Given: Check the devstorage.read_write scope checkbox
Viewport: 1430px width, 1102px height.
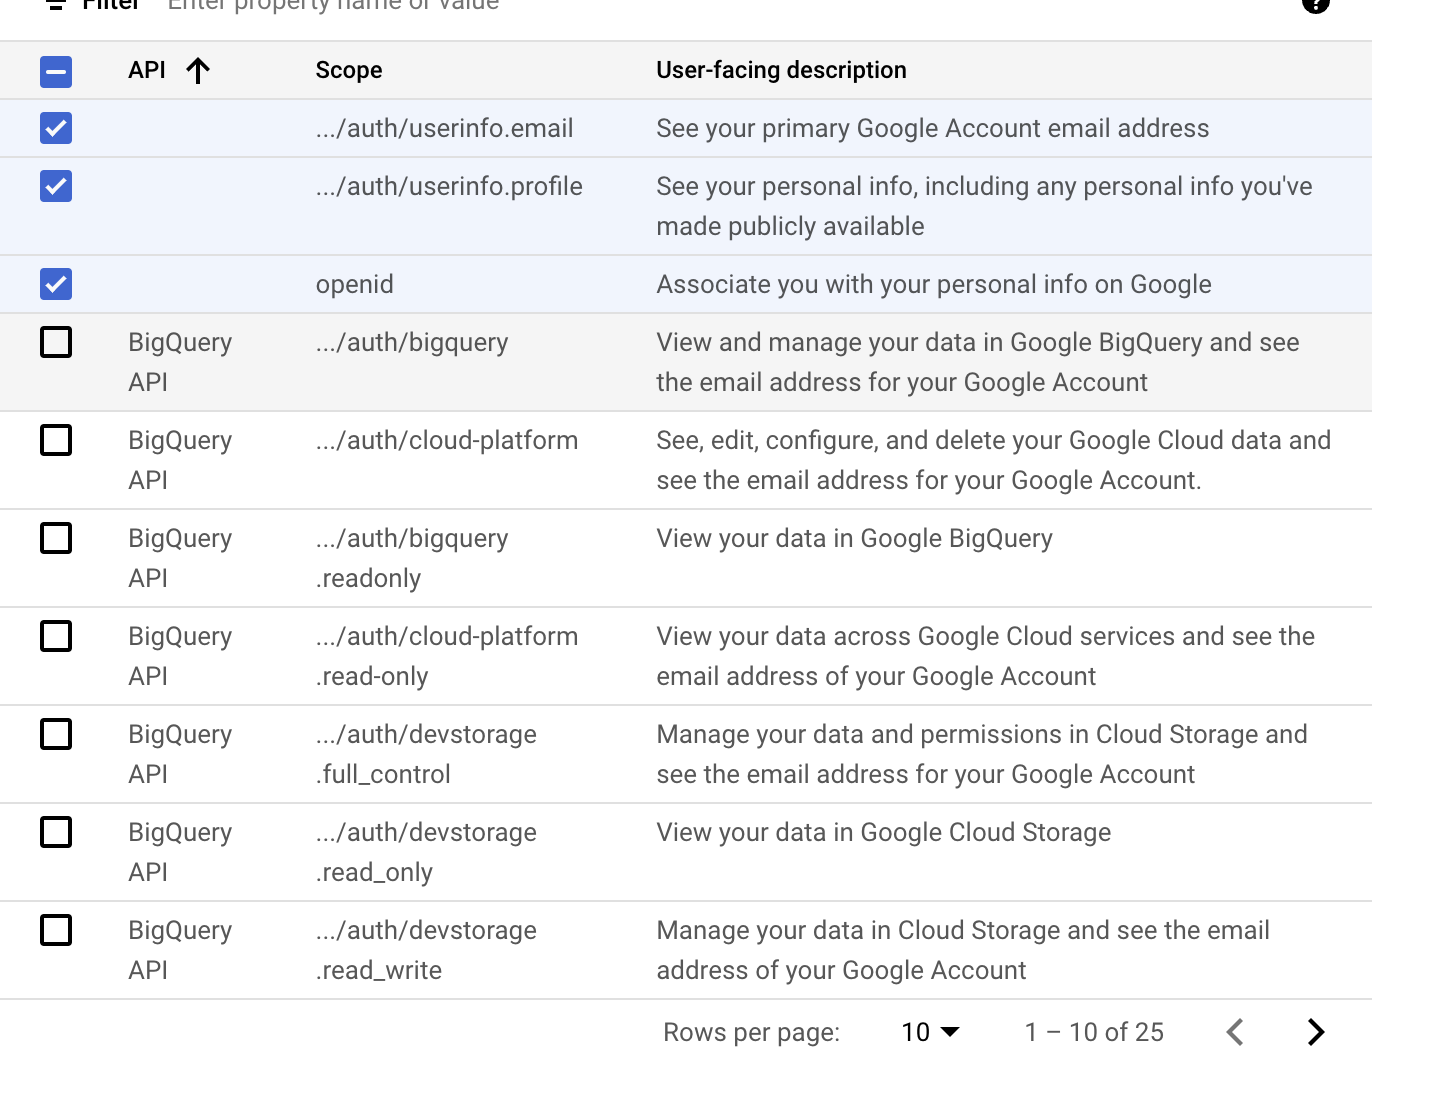Looking at the screenshot, I should (56, 930).
